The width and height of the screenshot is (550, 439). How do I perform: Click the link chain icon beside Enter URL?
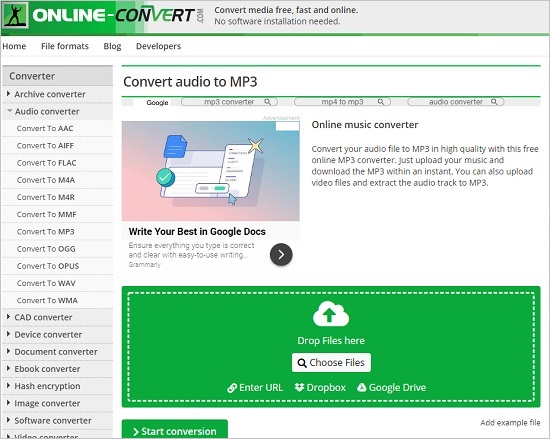click(x=232, y=388)
